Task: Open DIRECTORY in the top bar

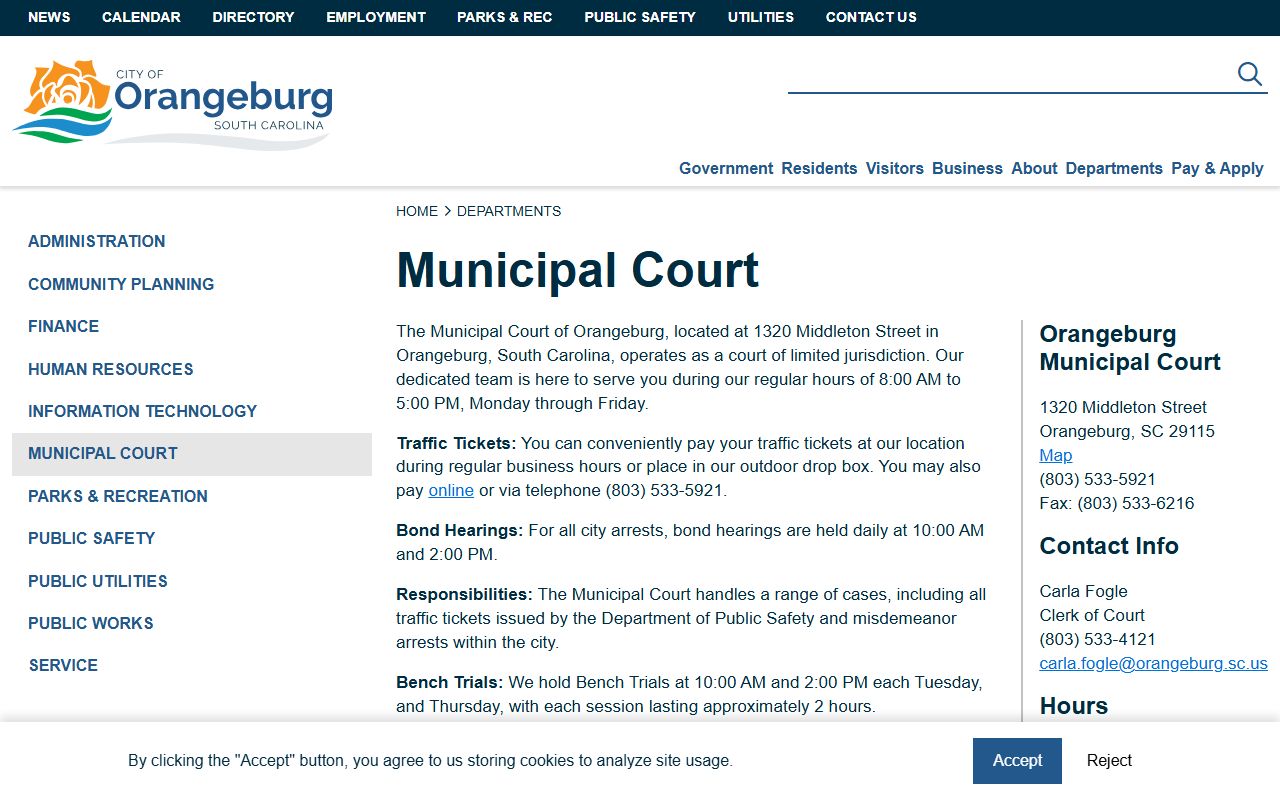Action: pos(253,17)
